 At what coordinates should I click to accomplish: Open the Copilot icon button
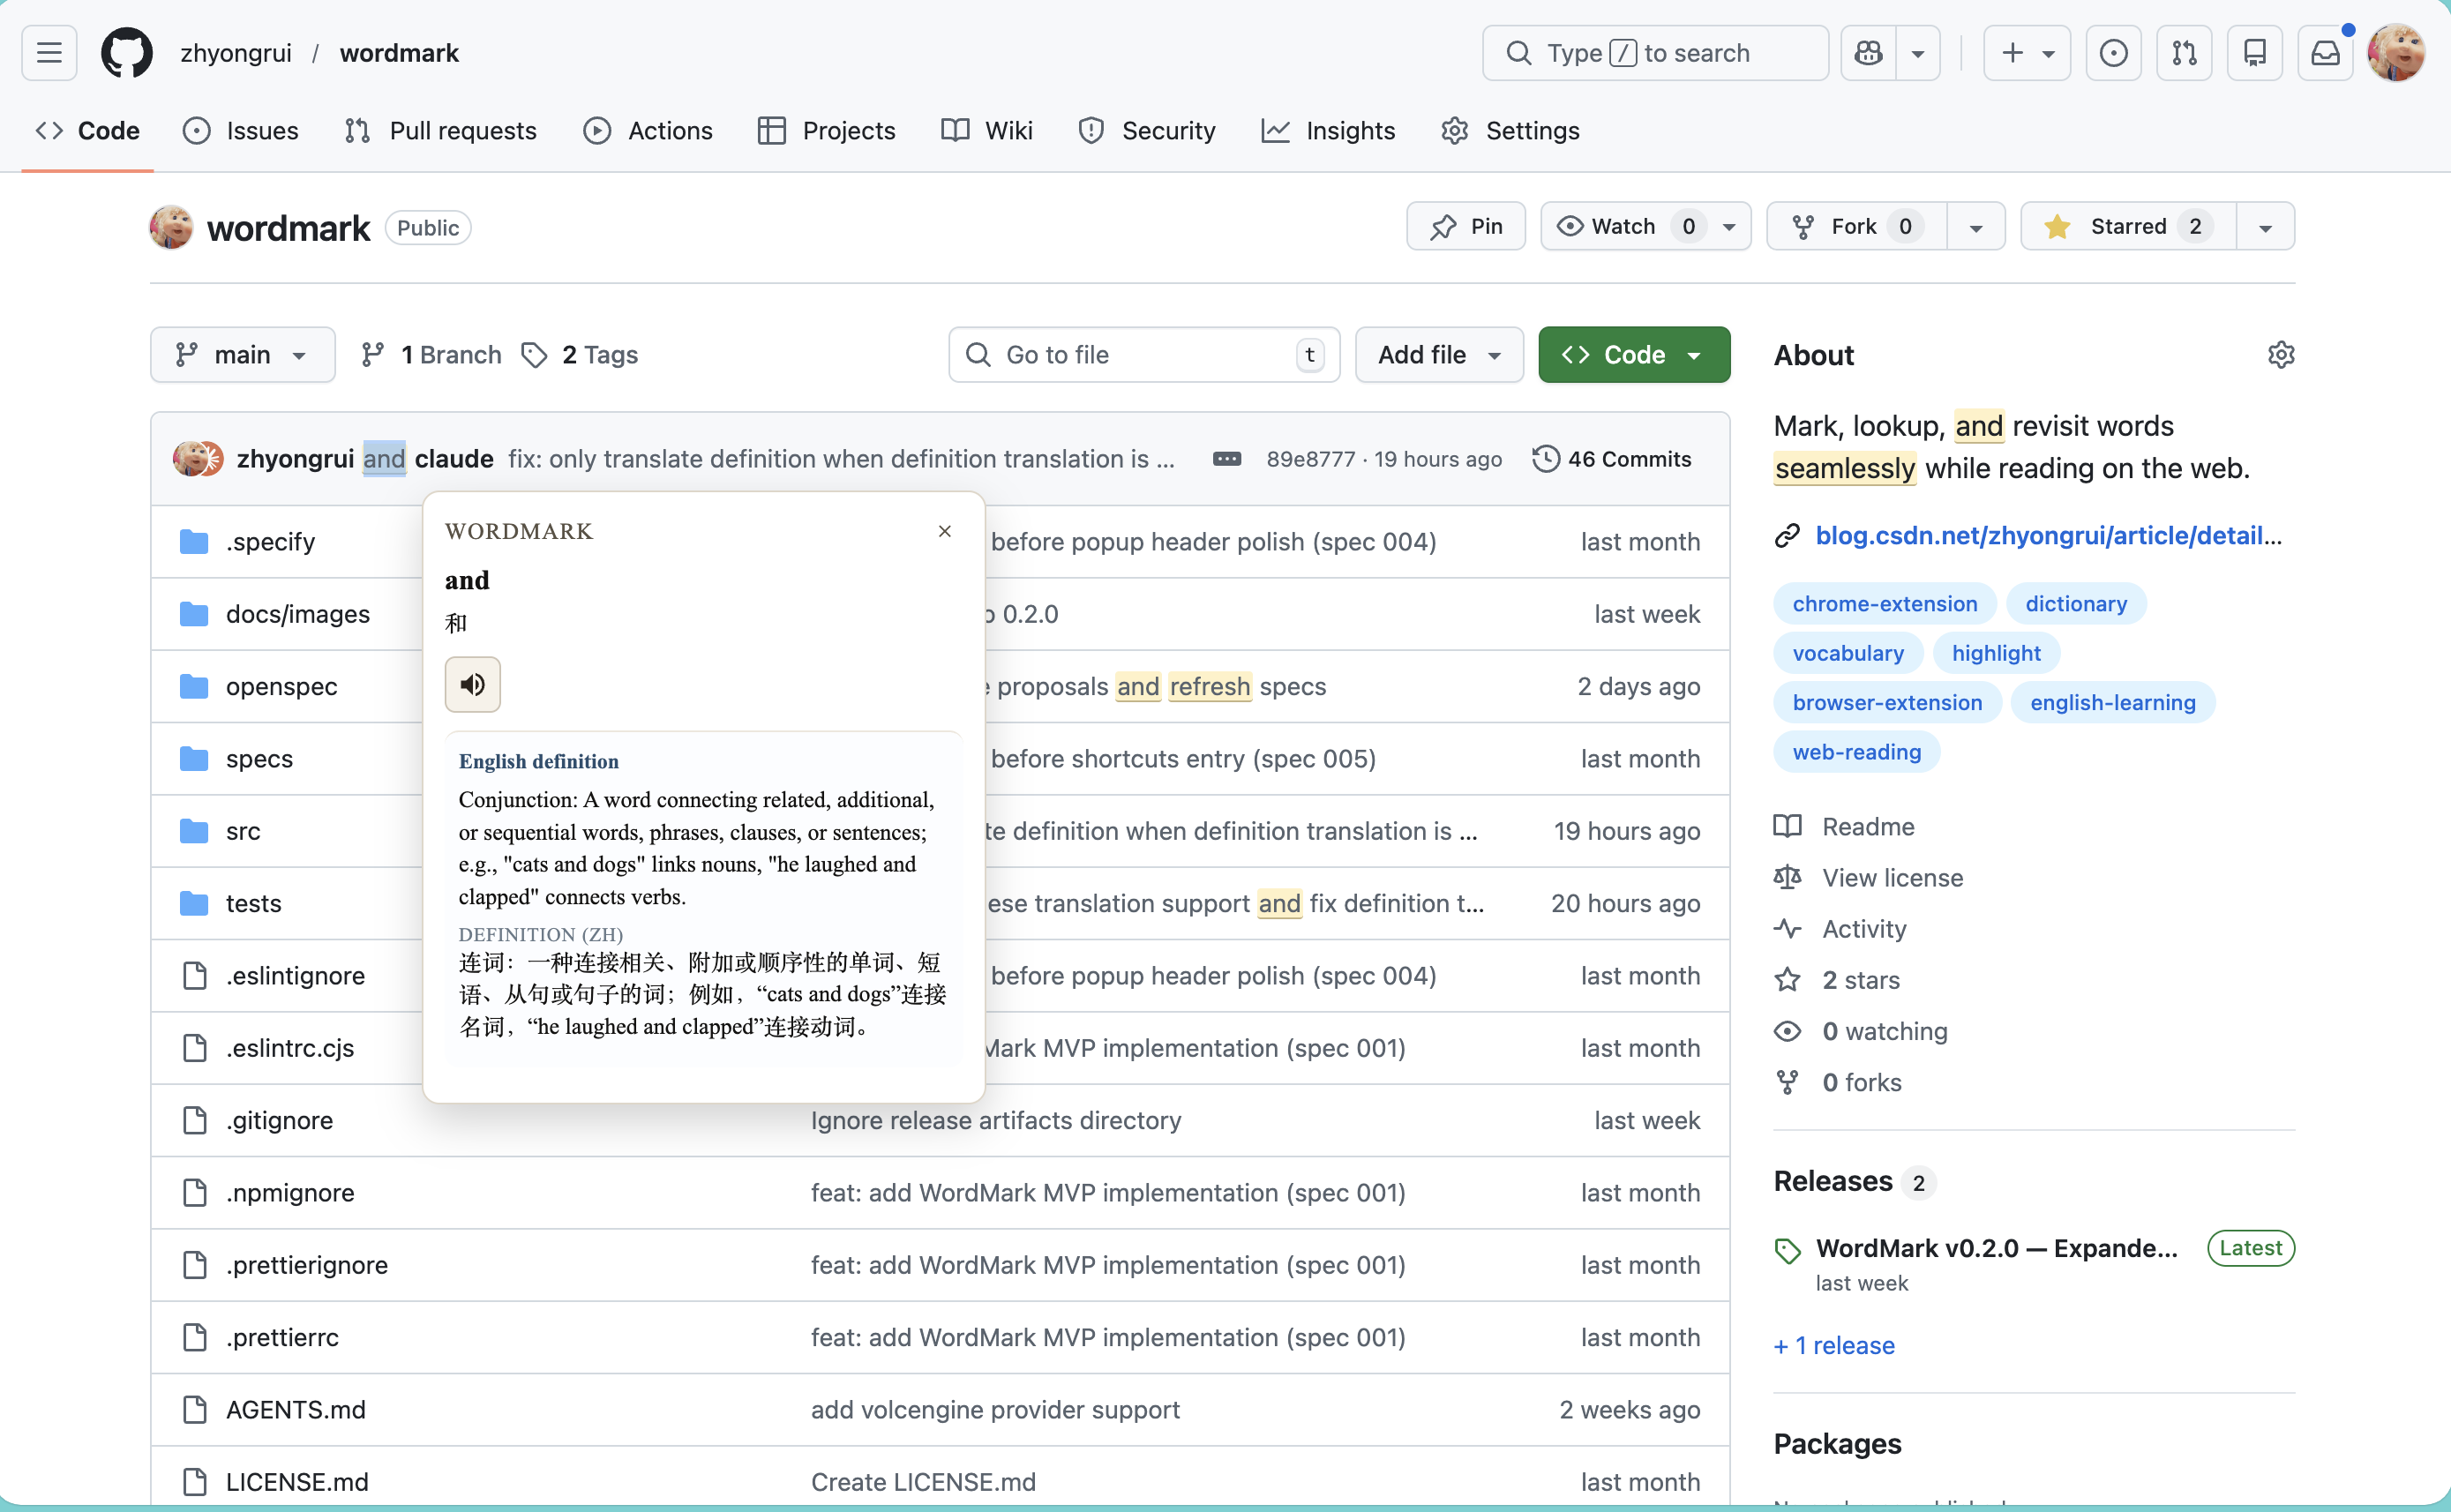tap(1868, 53)
